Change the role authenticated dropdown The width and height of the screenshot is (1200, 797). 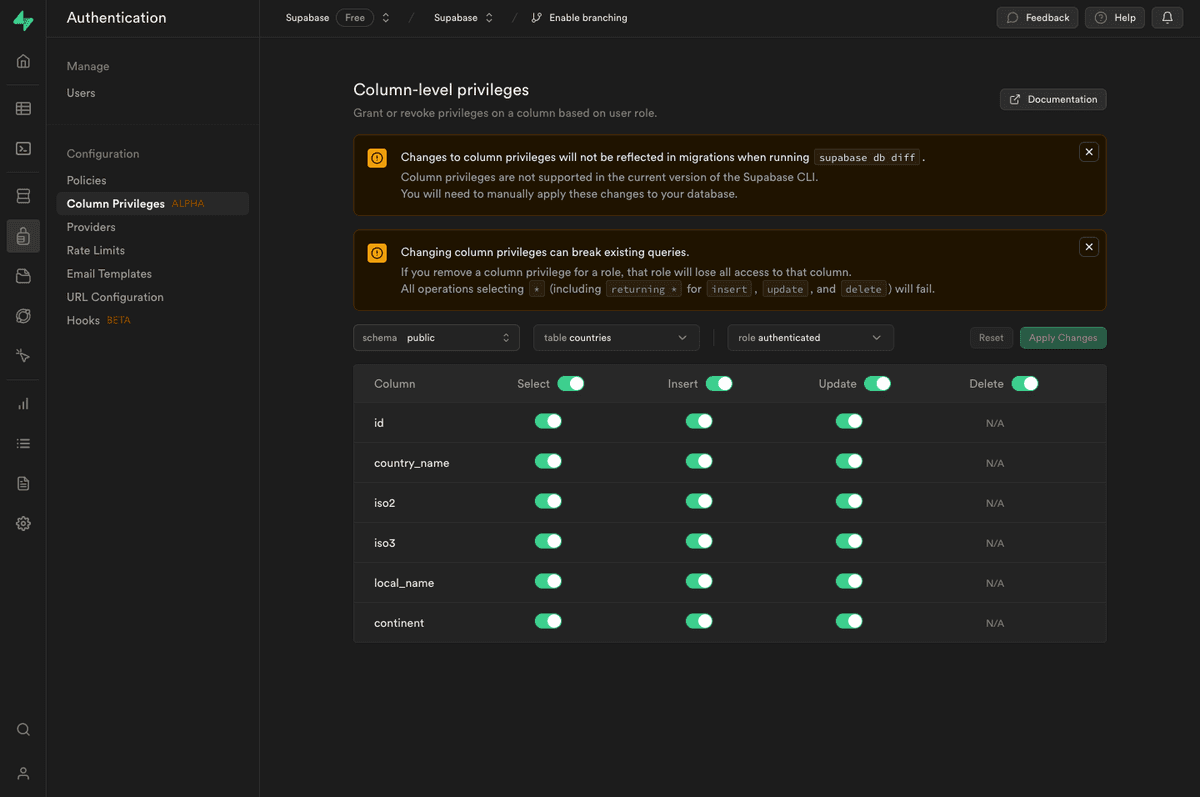pyautogui.click(x=810, y=337)
